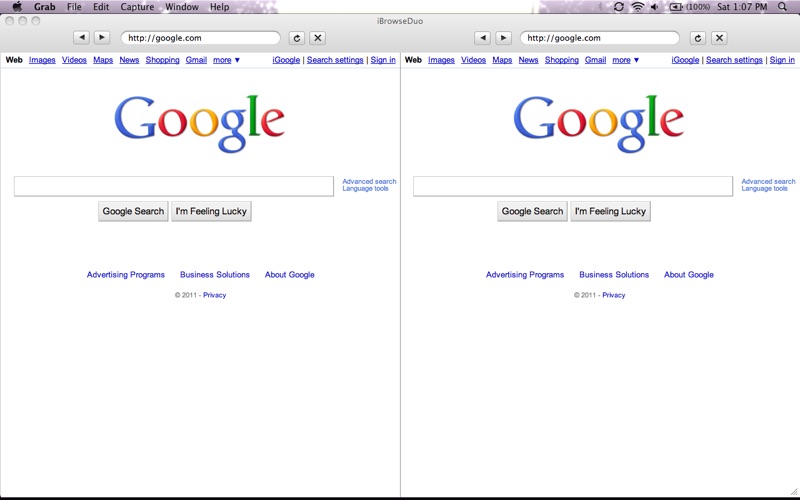
Task: Open Spotlight search in the menu bar
Action: coord(782,7)
